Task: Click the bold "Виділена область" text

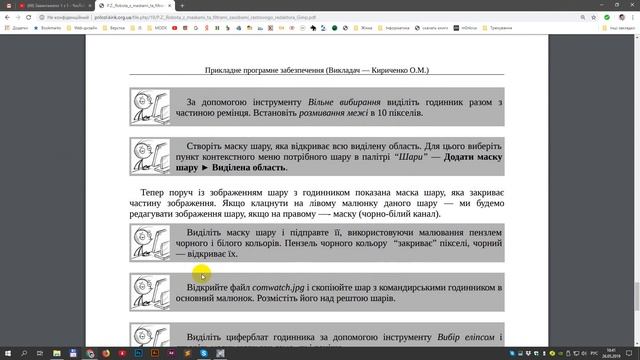Action: pos(249,168)
